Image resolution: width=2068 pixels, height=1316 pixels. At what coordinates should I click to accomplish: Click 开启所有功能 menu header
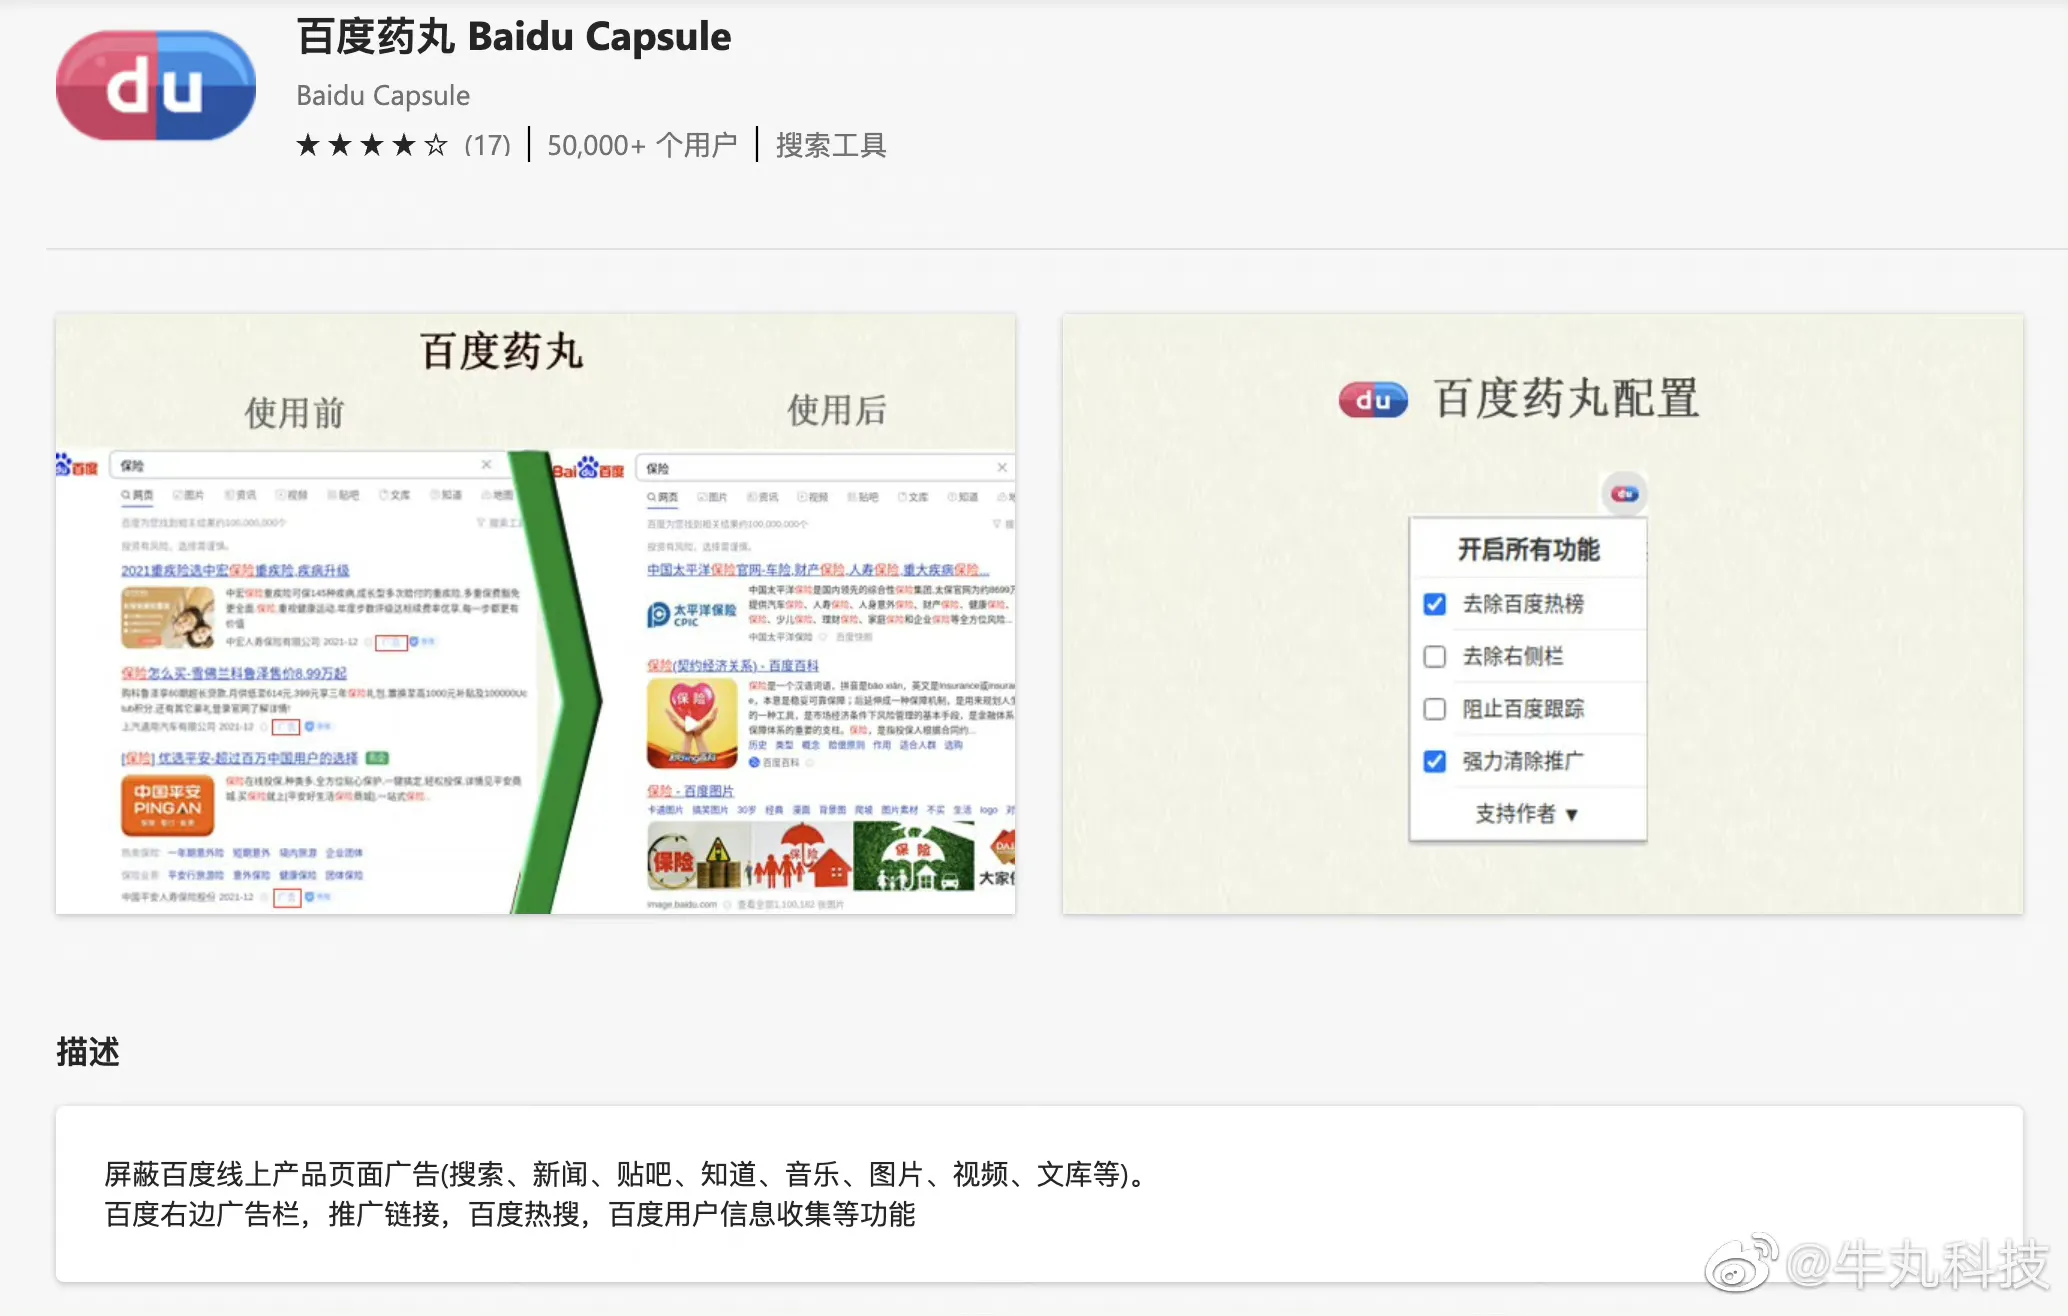coord(1528,549)
